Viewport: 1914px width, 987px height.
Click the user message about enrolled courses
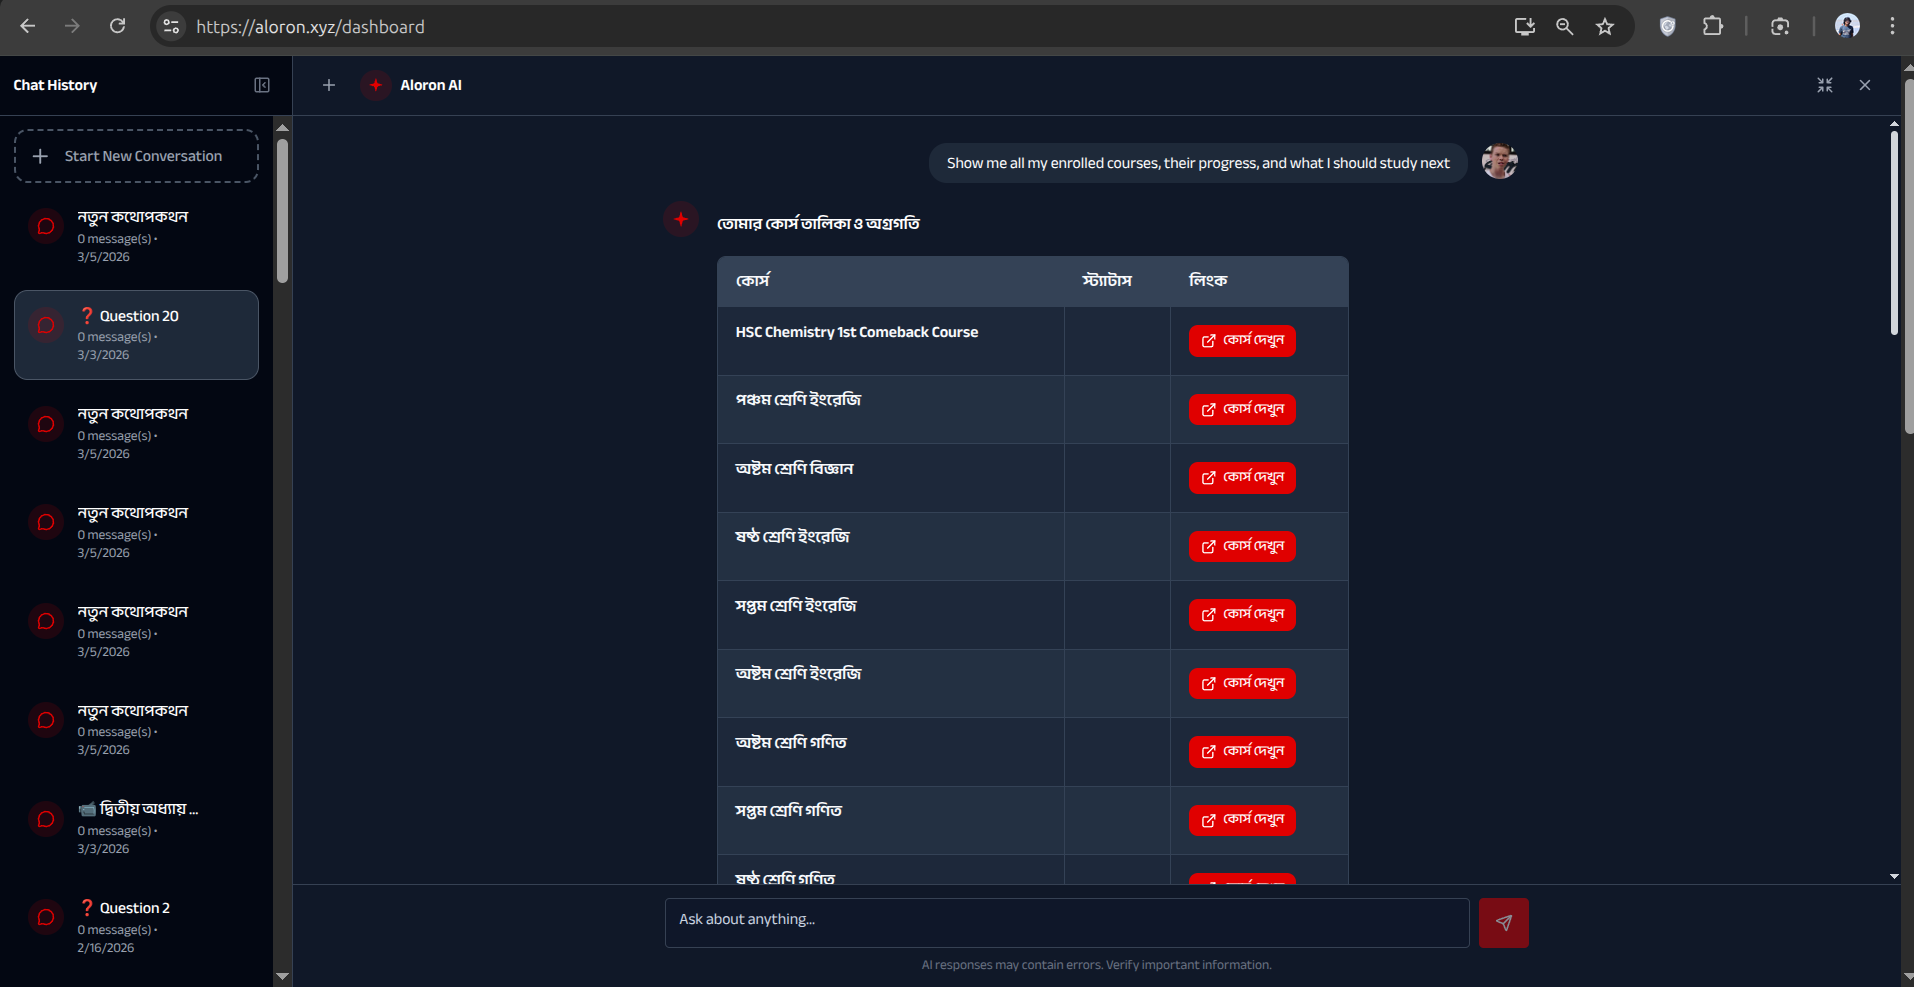(x=1198, y=162)
